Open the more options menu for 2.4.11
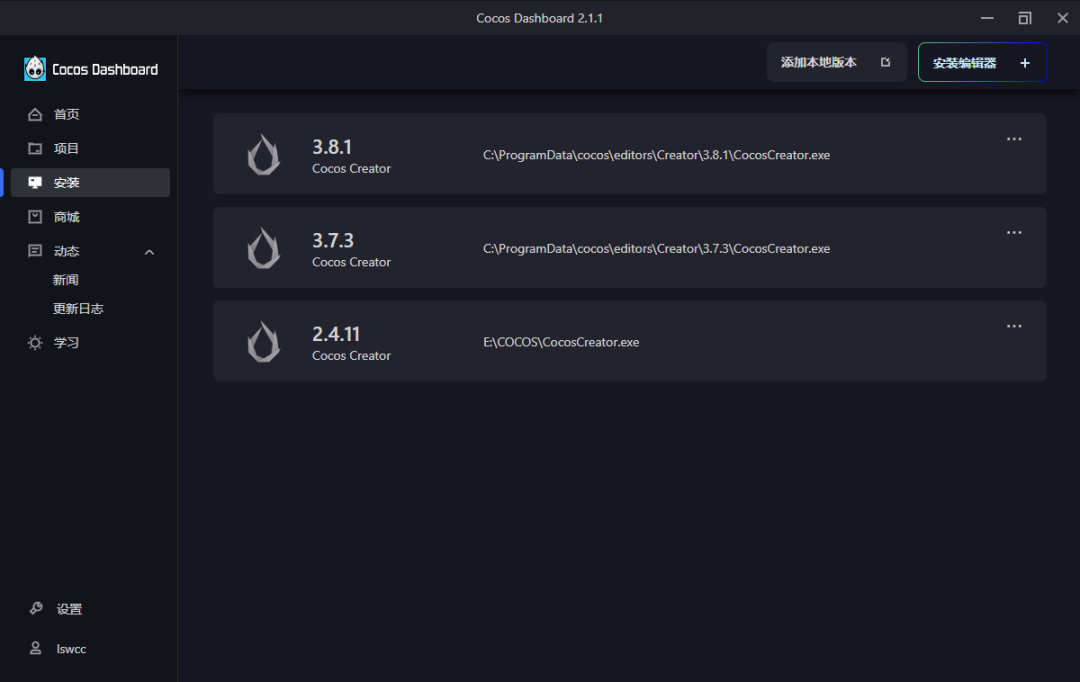The height and width of the screenshot is (682, 1080). click(x=1014, y=327)
